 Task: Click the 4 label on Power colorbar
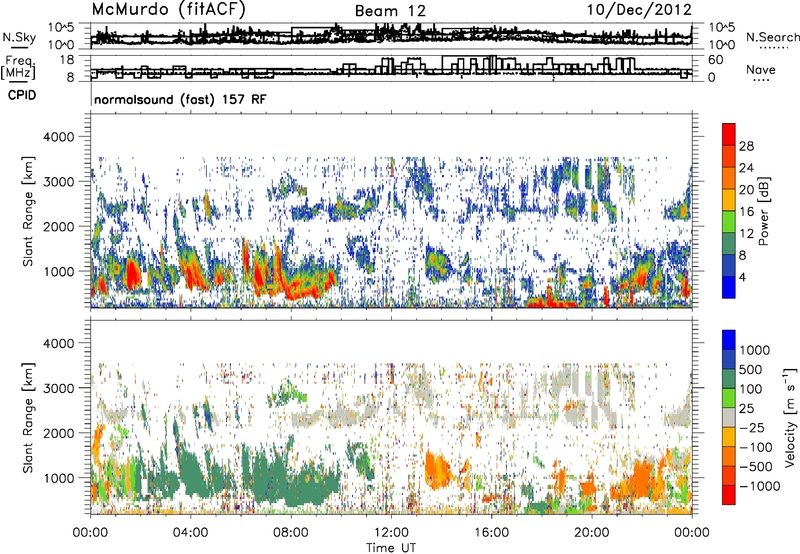click(x=742, y=277)
